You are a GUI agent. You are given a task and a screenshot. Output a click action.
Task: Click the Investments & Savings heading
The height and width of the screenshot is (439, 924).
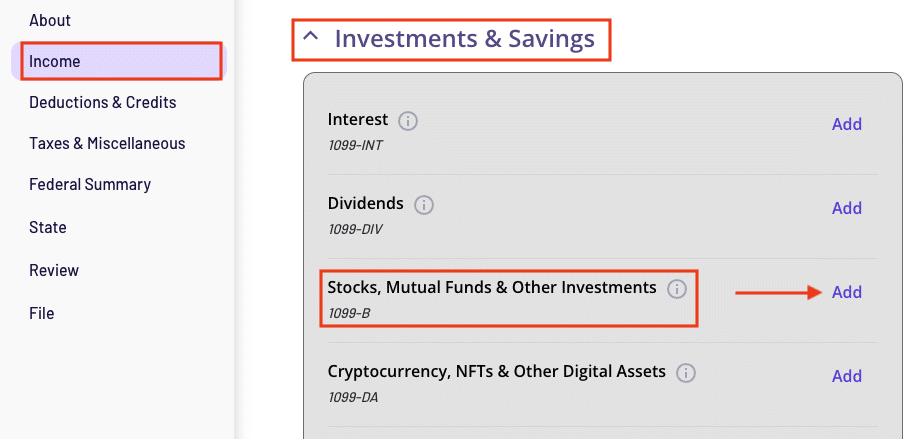[x=464, y=39]
